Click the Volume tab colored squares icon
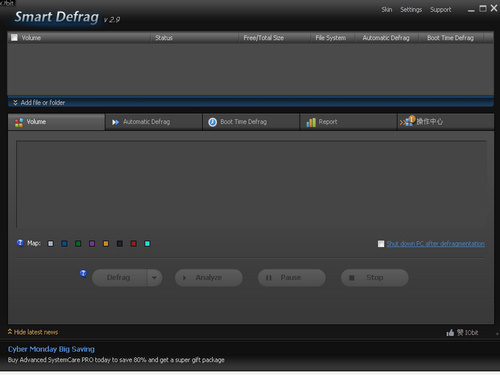The width and height of the screenshot is (500, 375). click(x=19, y=122)
